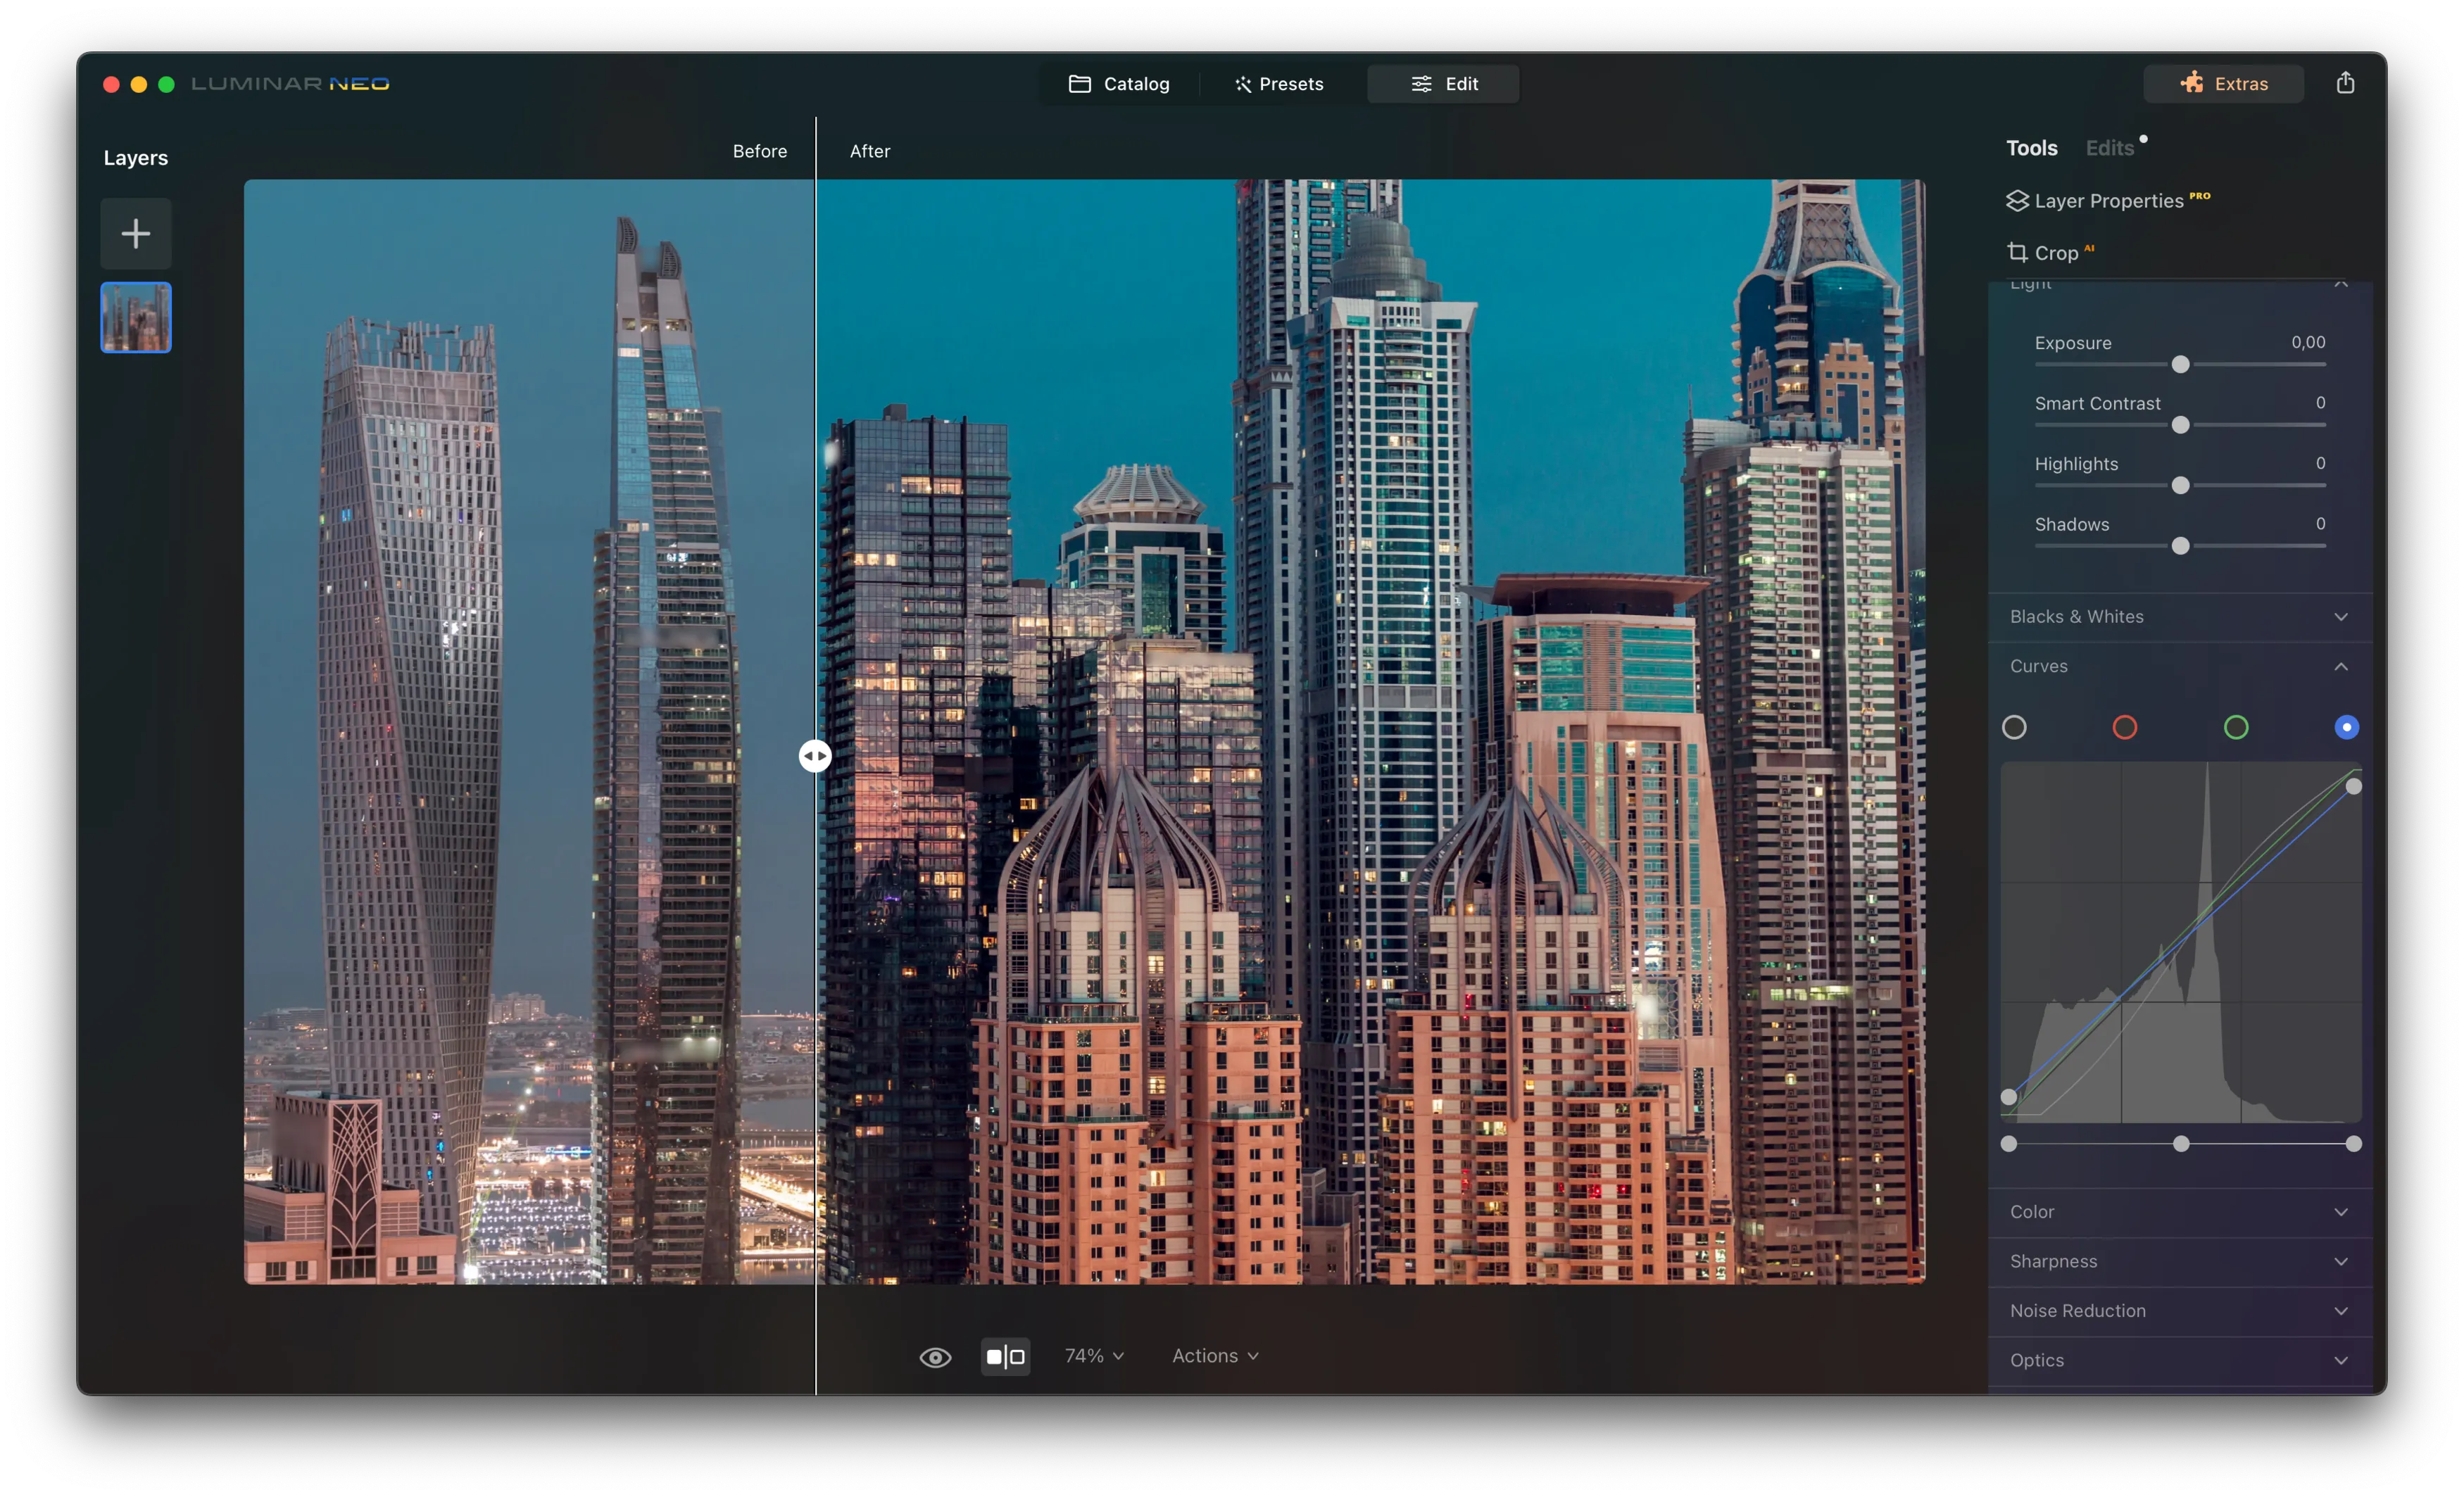Viewport: 2464px width, 1497px height.
Task: Open the Actions menu
Action: (1213, 1355)
